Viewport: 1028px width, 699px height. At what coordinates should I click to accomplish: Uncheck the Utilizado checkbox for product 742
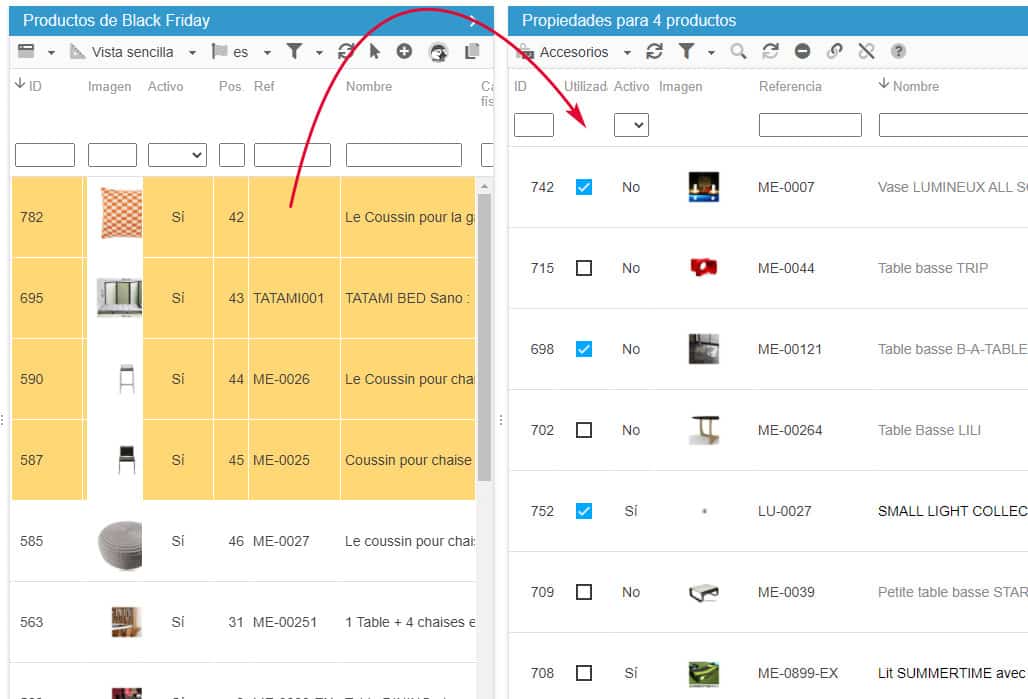pos(584,187)
